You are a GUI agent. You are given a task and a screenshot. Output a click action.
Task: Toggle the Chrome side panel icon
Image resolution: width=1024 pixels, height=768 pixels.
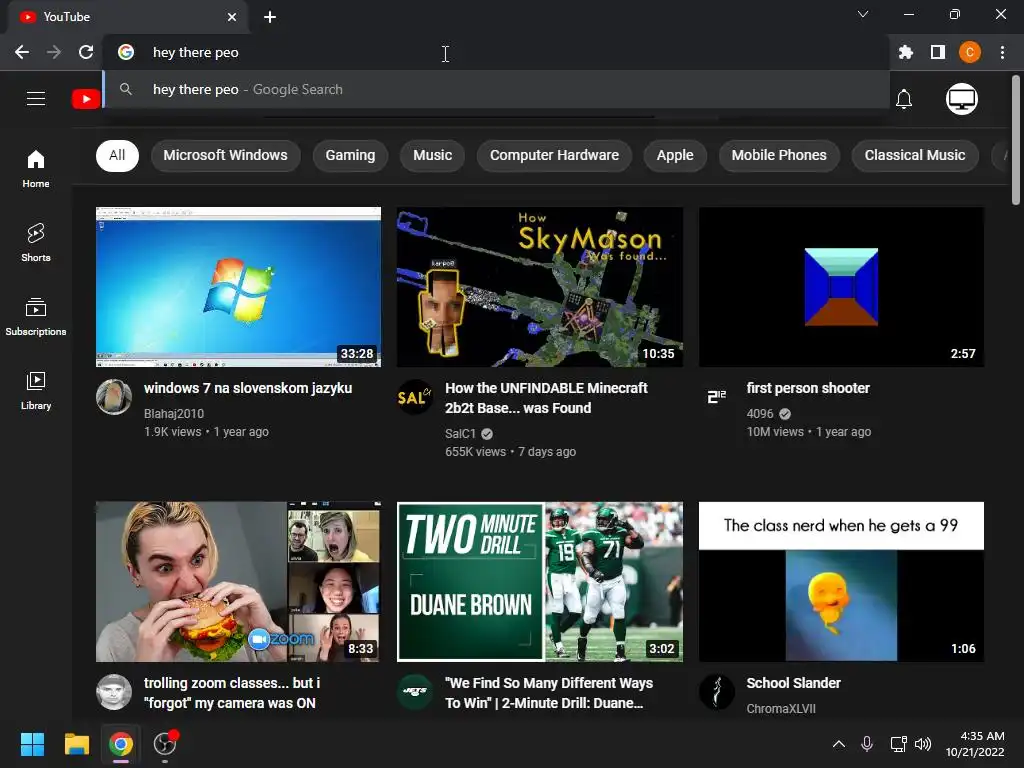938,52
